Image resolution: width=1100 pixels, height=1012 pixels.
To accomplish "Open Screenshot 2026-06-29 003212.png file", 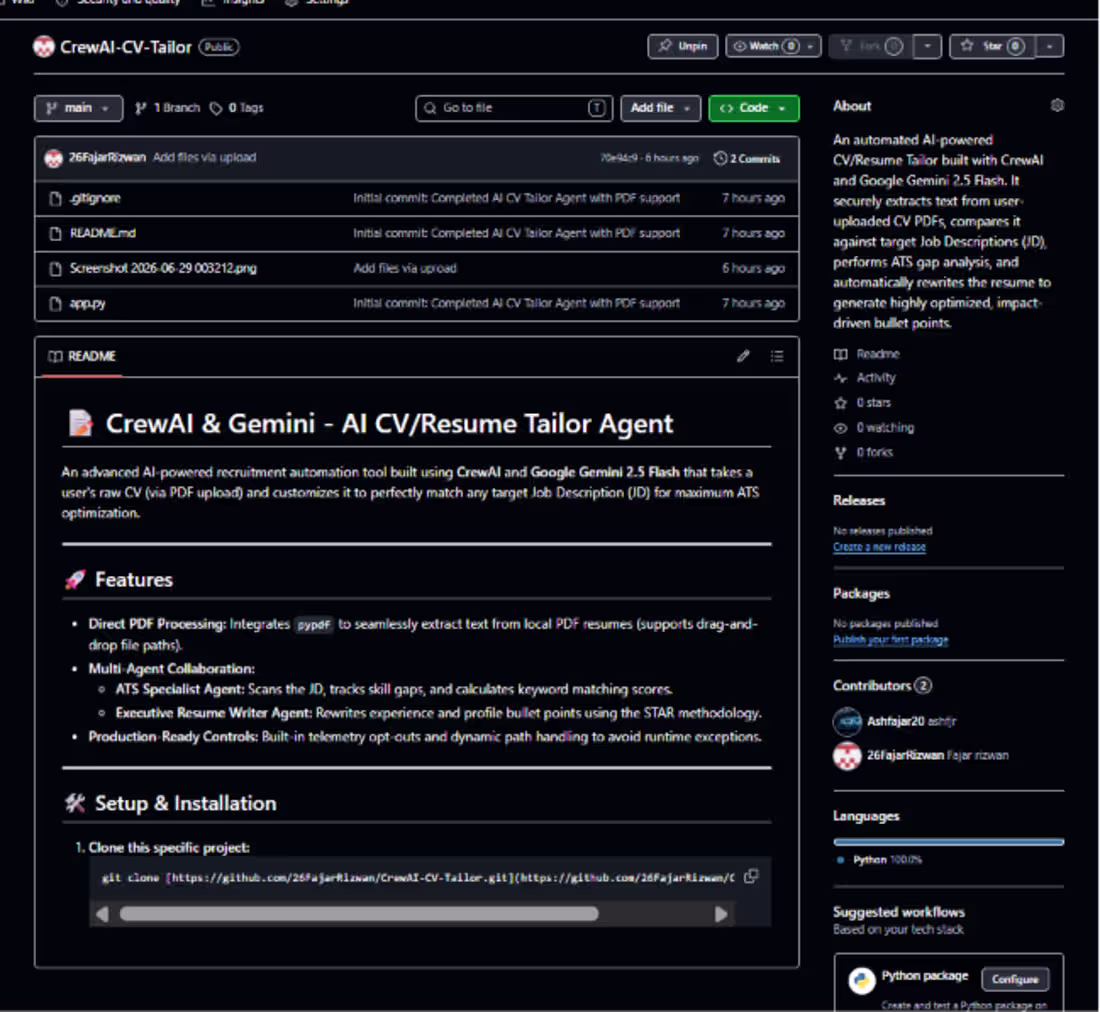I will [x=163, y=268].
